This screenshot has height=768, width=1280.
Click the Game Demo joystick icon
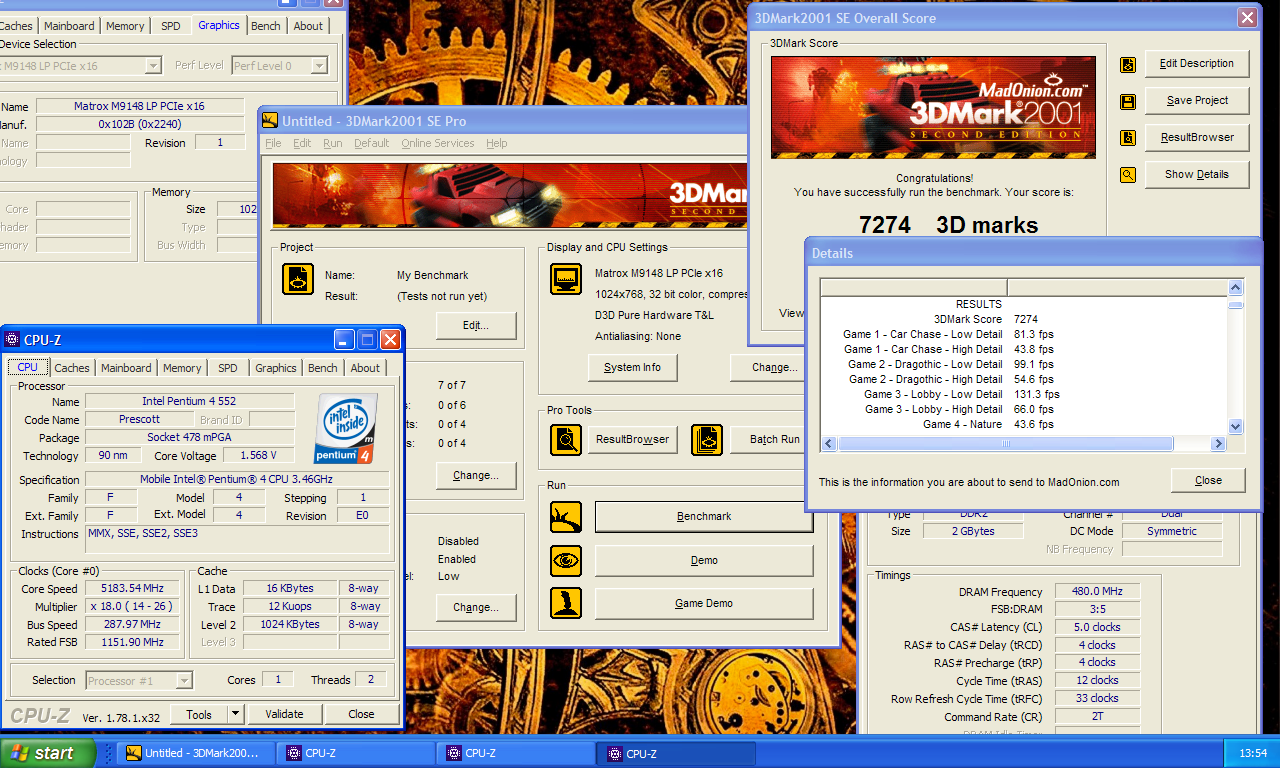tap(566, 603)
